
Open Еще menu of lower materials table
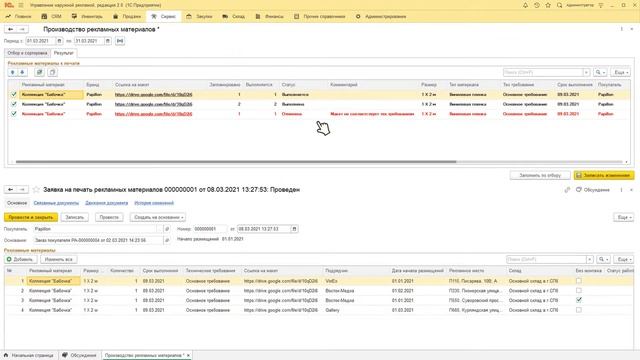(624, 259)
